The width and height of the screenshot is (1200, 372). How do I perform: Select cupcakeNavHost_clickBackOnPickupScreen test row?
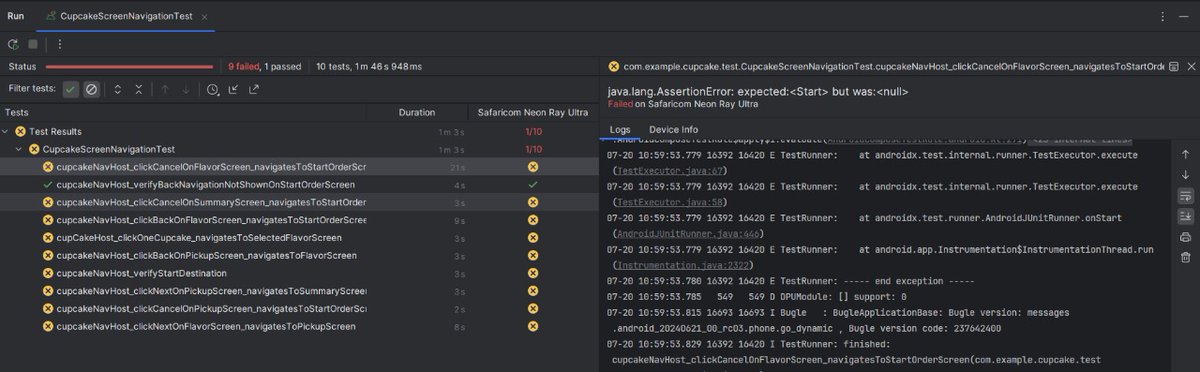coord(299,256)
